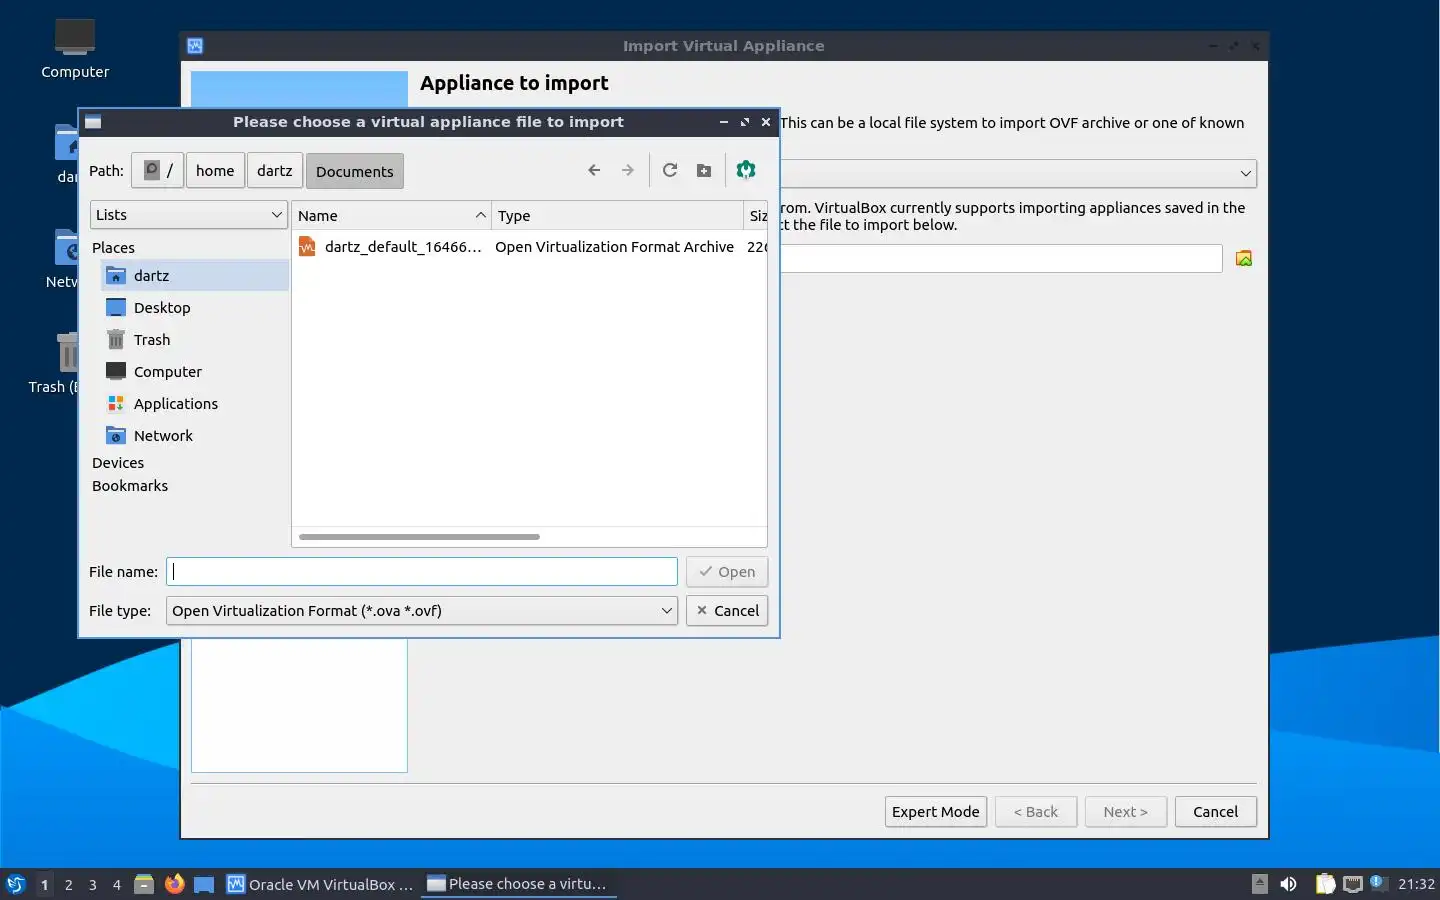
Task: Navigate to the home path segment
Action: [215, 171]
